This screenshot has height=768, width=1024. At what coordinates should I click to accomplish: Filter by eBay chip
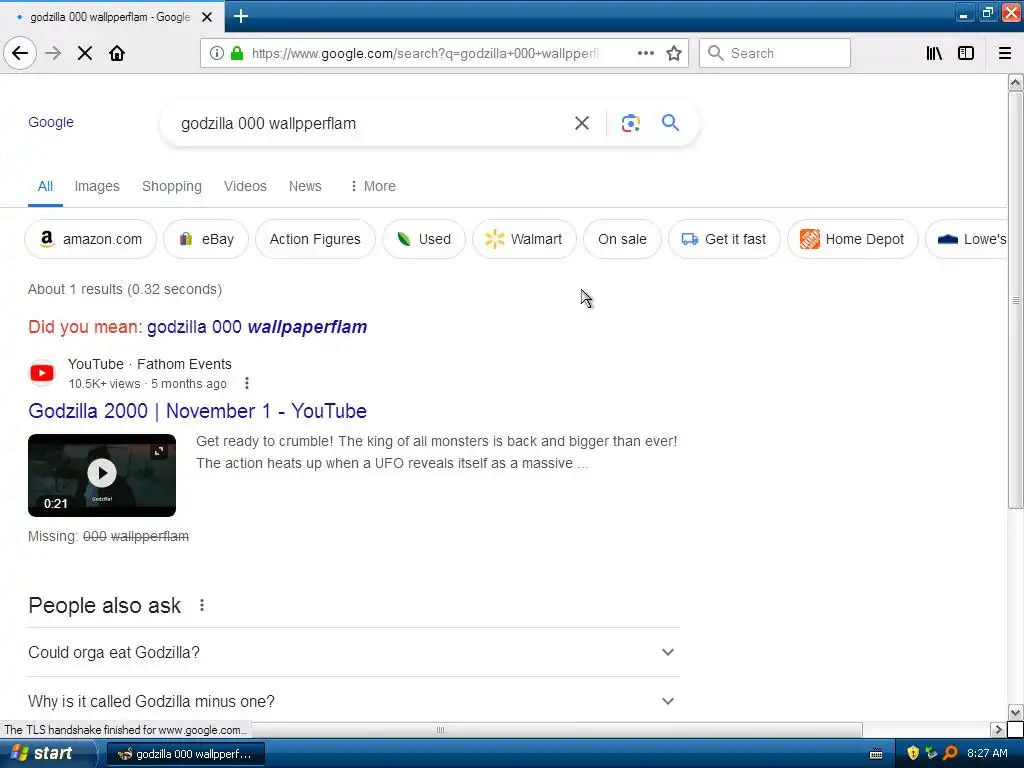(x=206, y=239)
